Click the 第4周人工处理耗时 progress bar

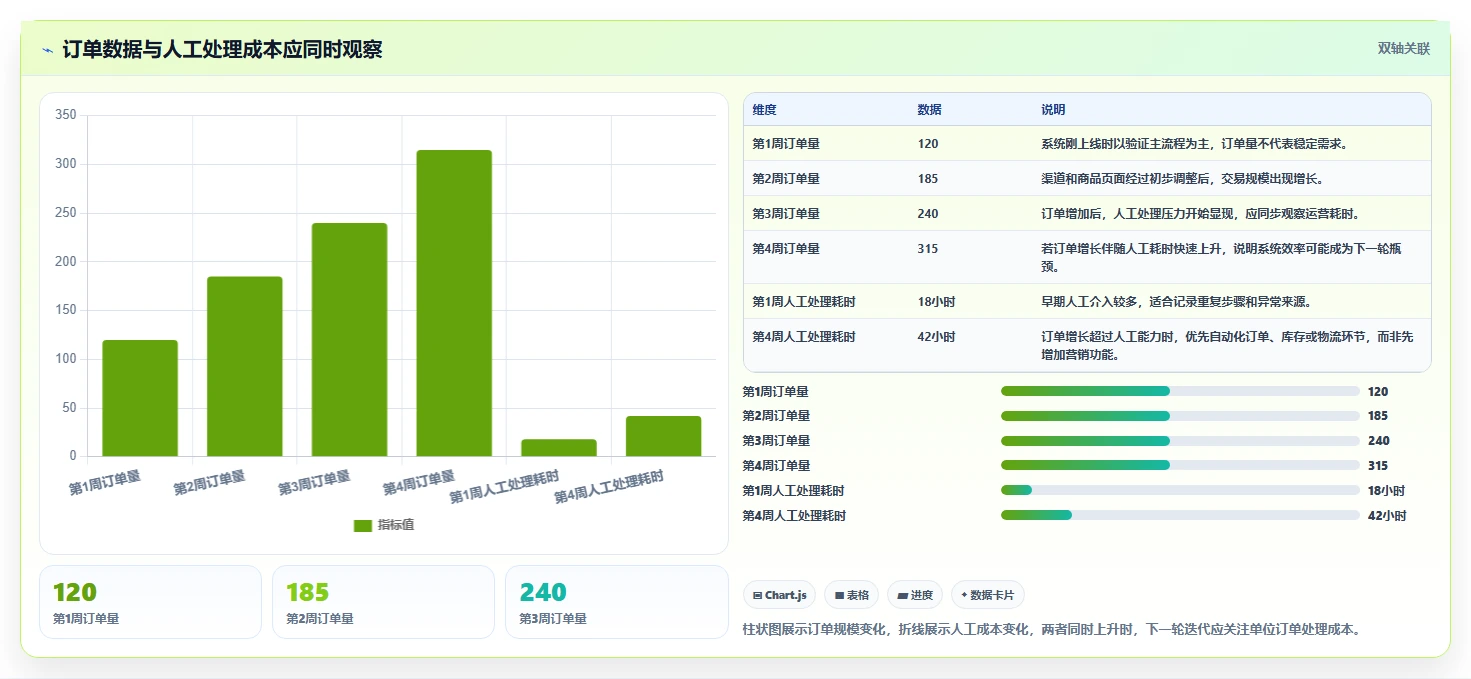1180,515
